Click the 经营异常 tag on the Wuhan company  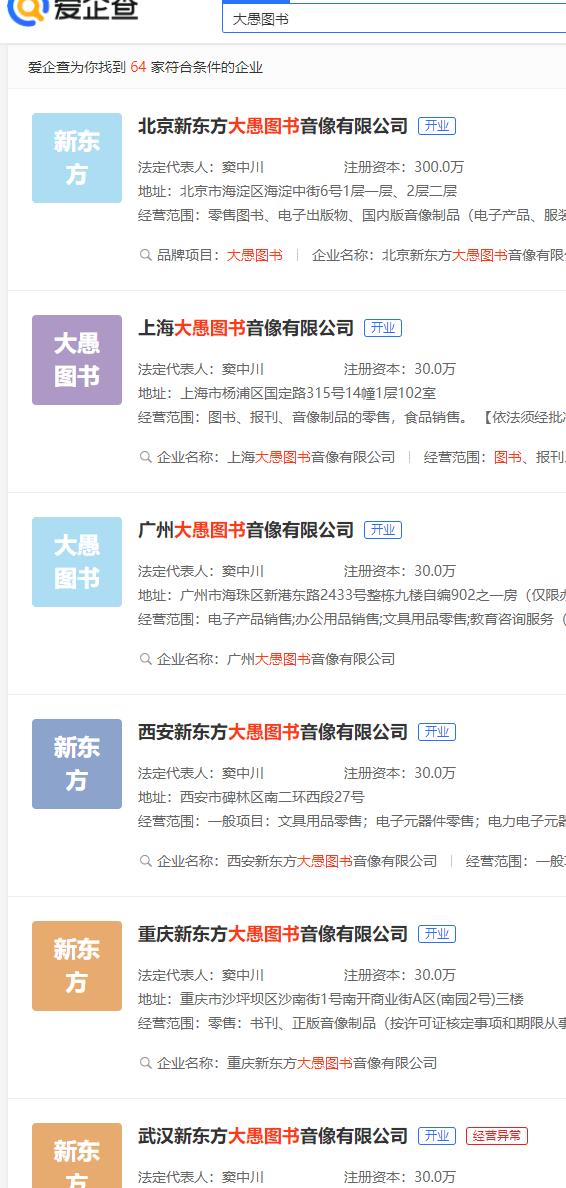coord(497,1136)
